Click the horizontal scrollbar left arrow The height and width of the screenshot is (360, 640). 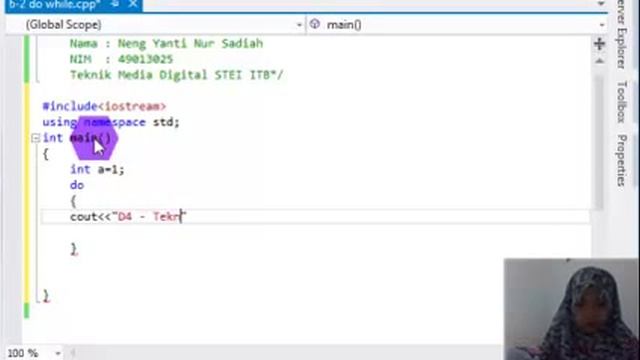tap(73, 353)
